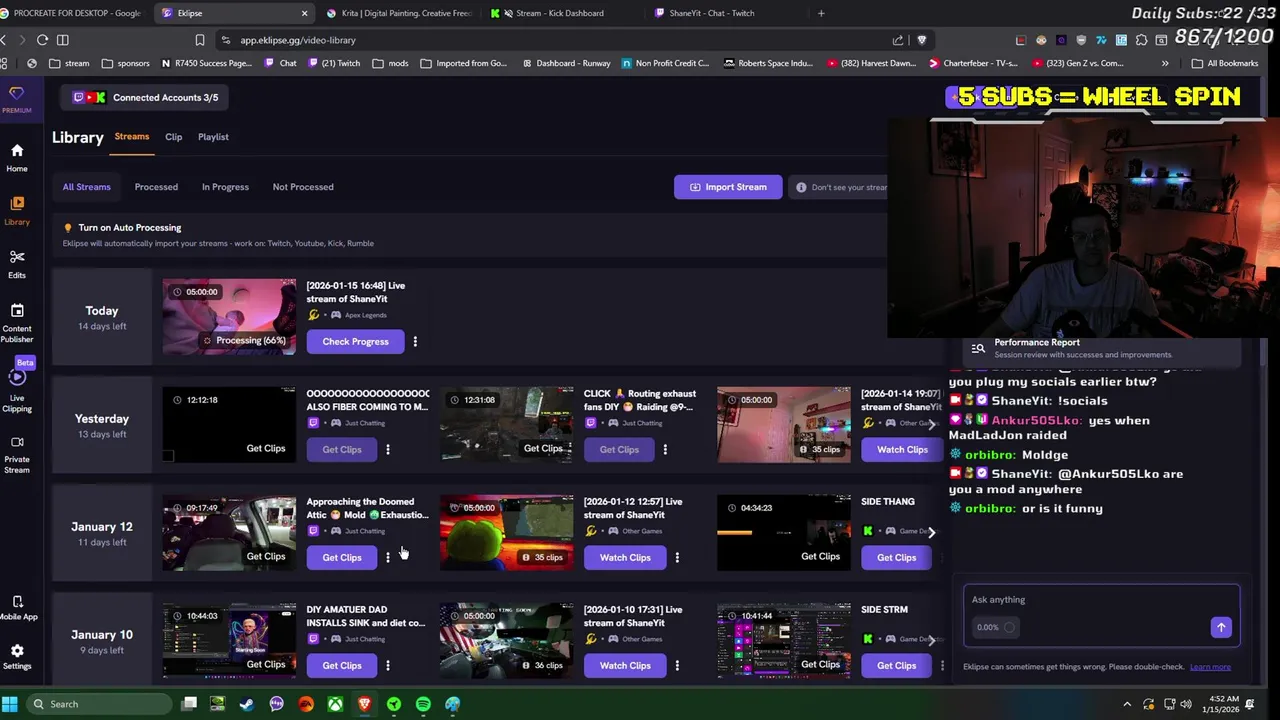Filter by Processed streams
The image size is (1280, 720).
(x=156, y=187)
